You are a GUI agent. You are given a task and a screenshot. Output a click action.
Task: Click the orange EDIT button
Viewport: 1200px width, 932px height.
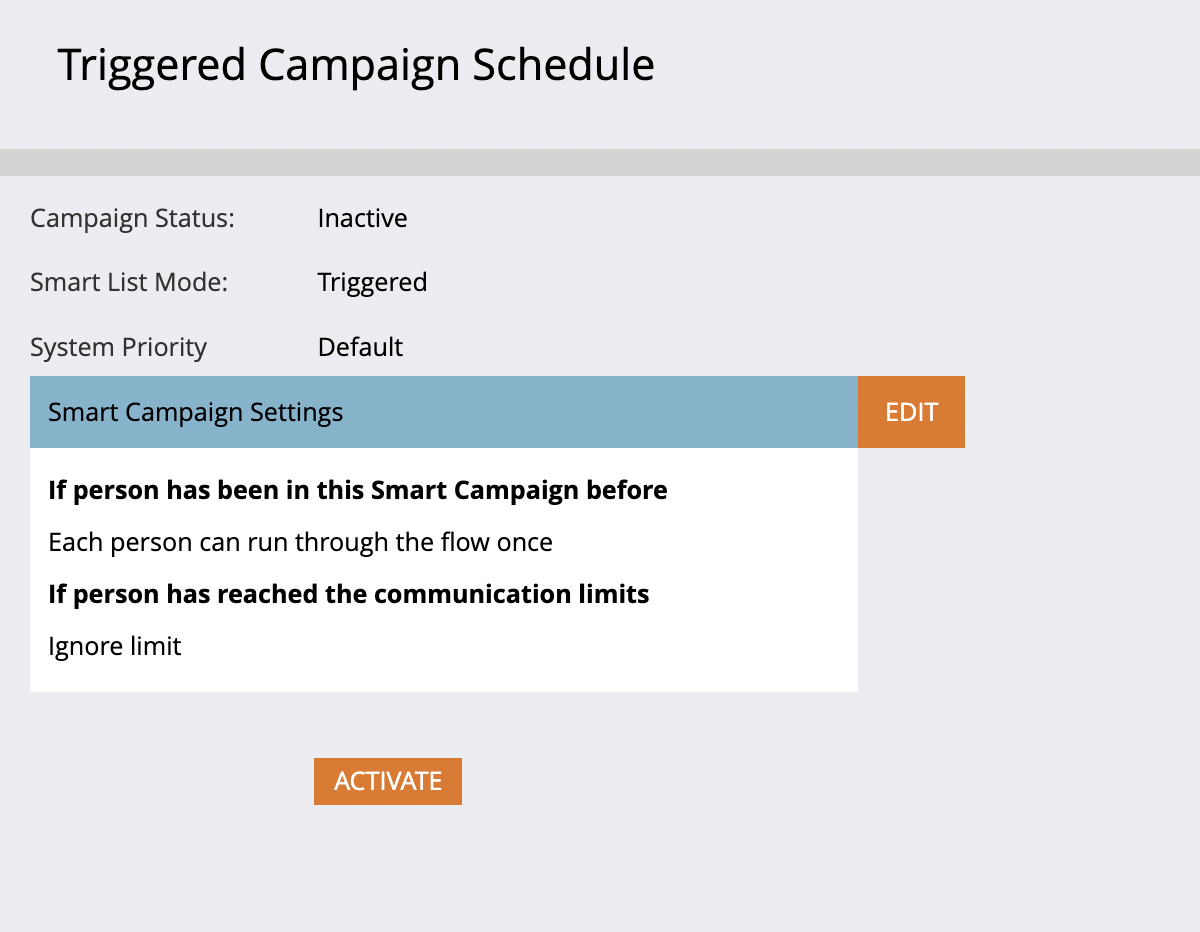[911, 412]
